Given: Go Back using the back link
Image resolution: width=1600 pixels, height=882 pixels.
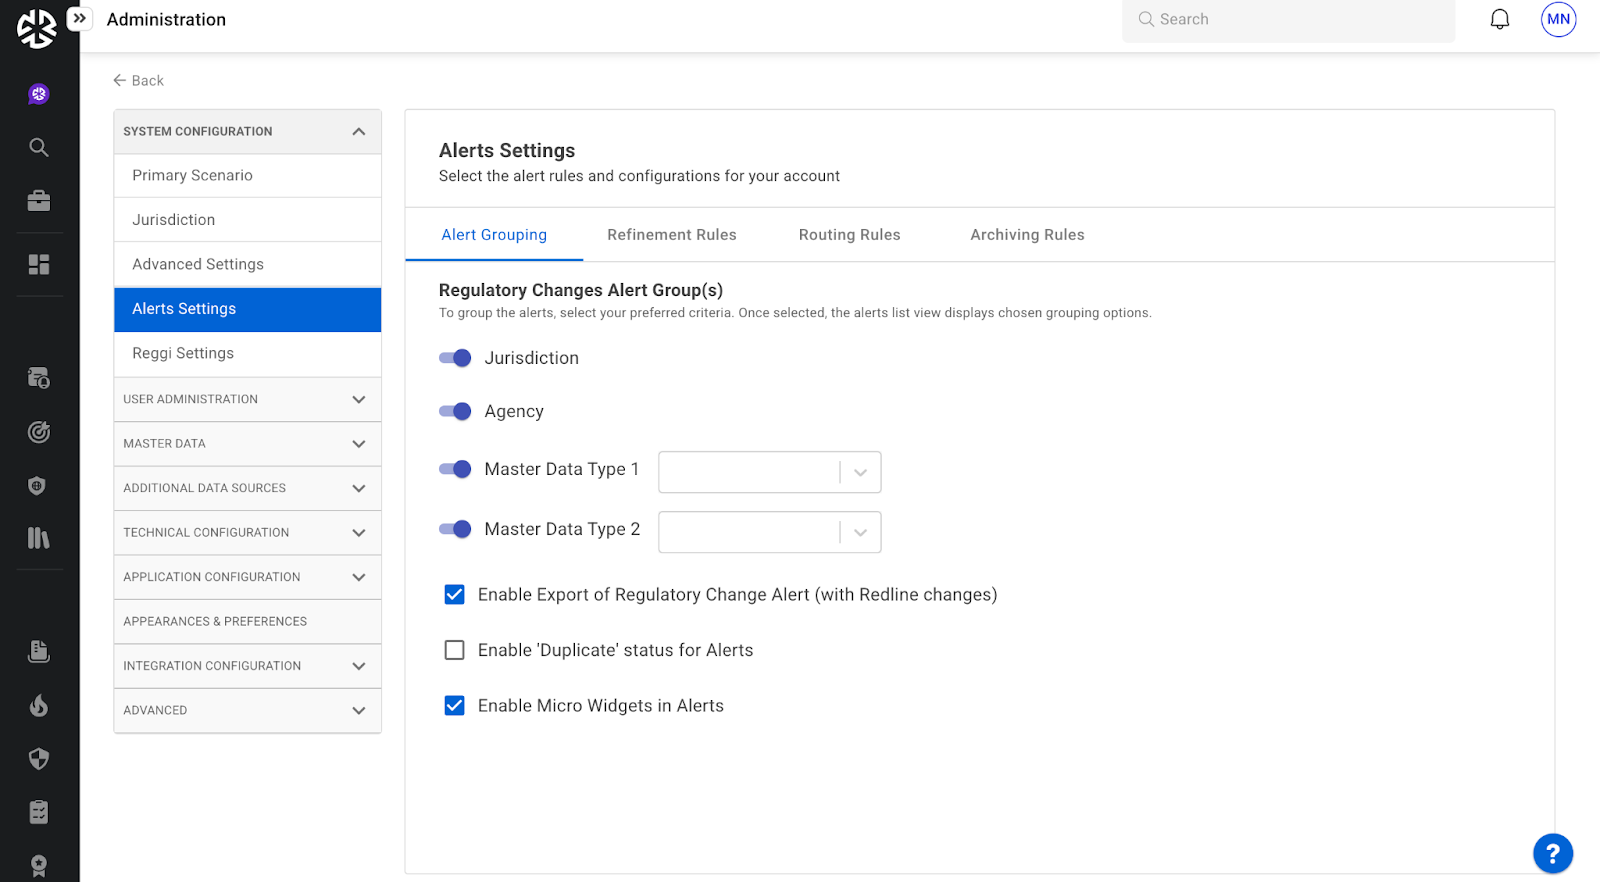Looking at the screenshot, I should pyautogui.click(x=139, y=81).
